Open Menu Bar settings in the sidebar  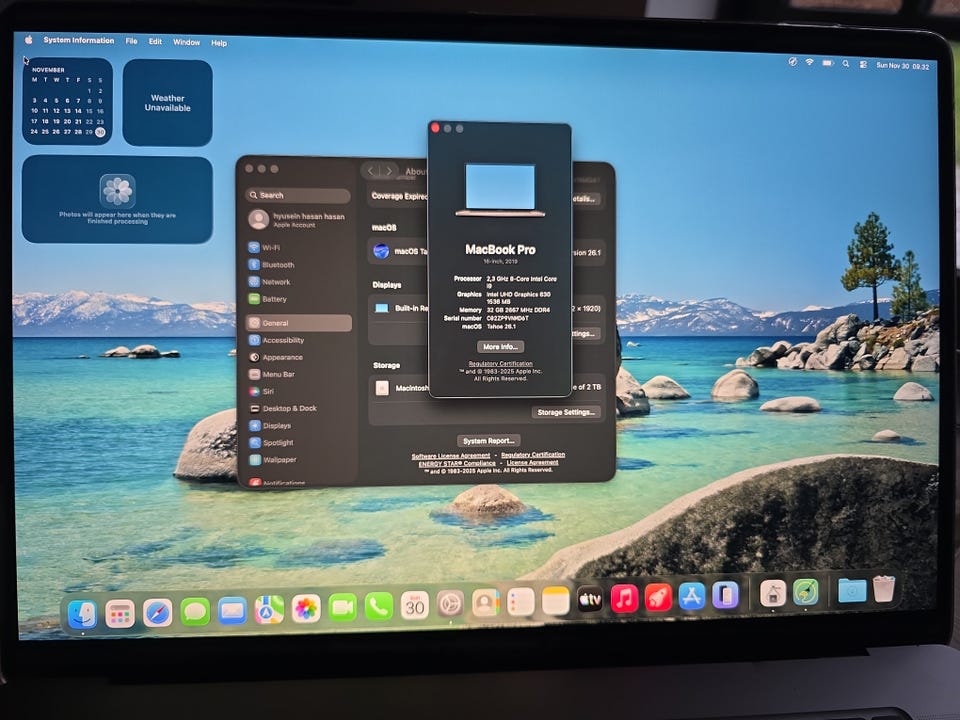pyautogui.click(x=299, y=374)
